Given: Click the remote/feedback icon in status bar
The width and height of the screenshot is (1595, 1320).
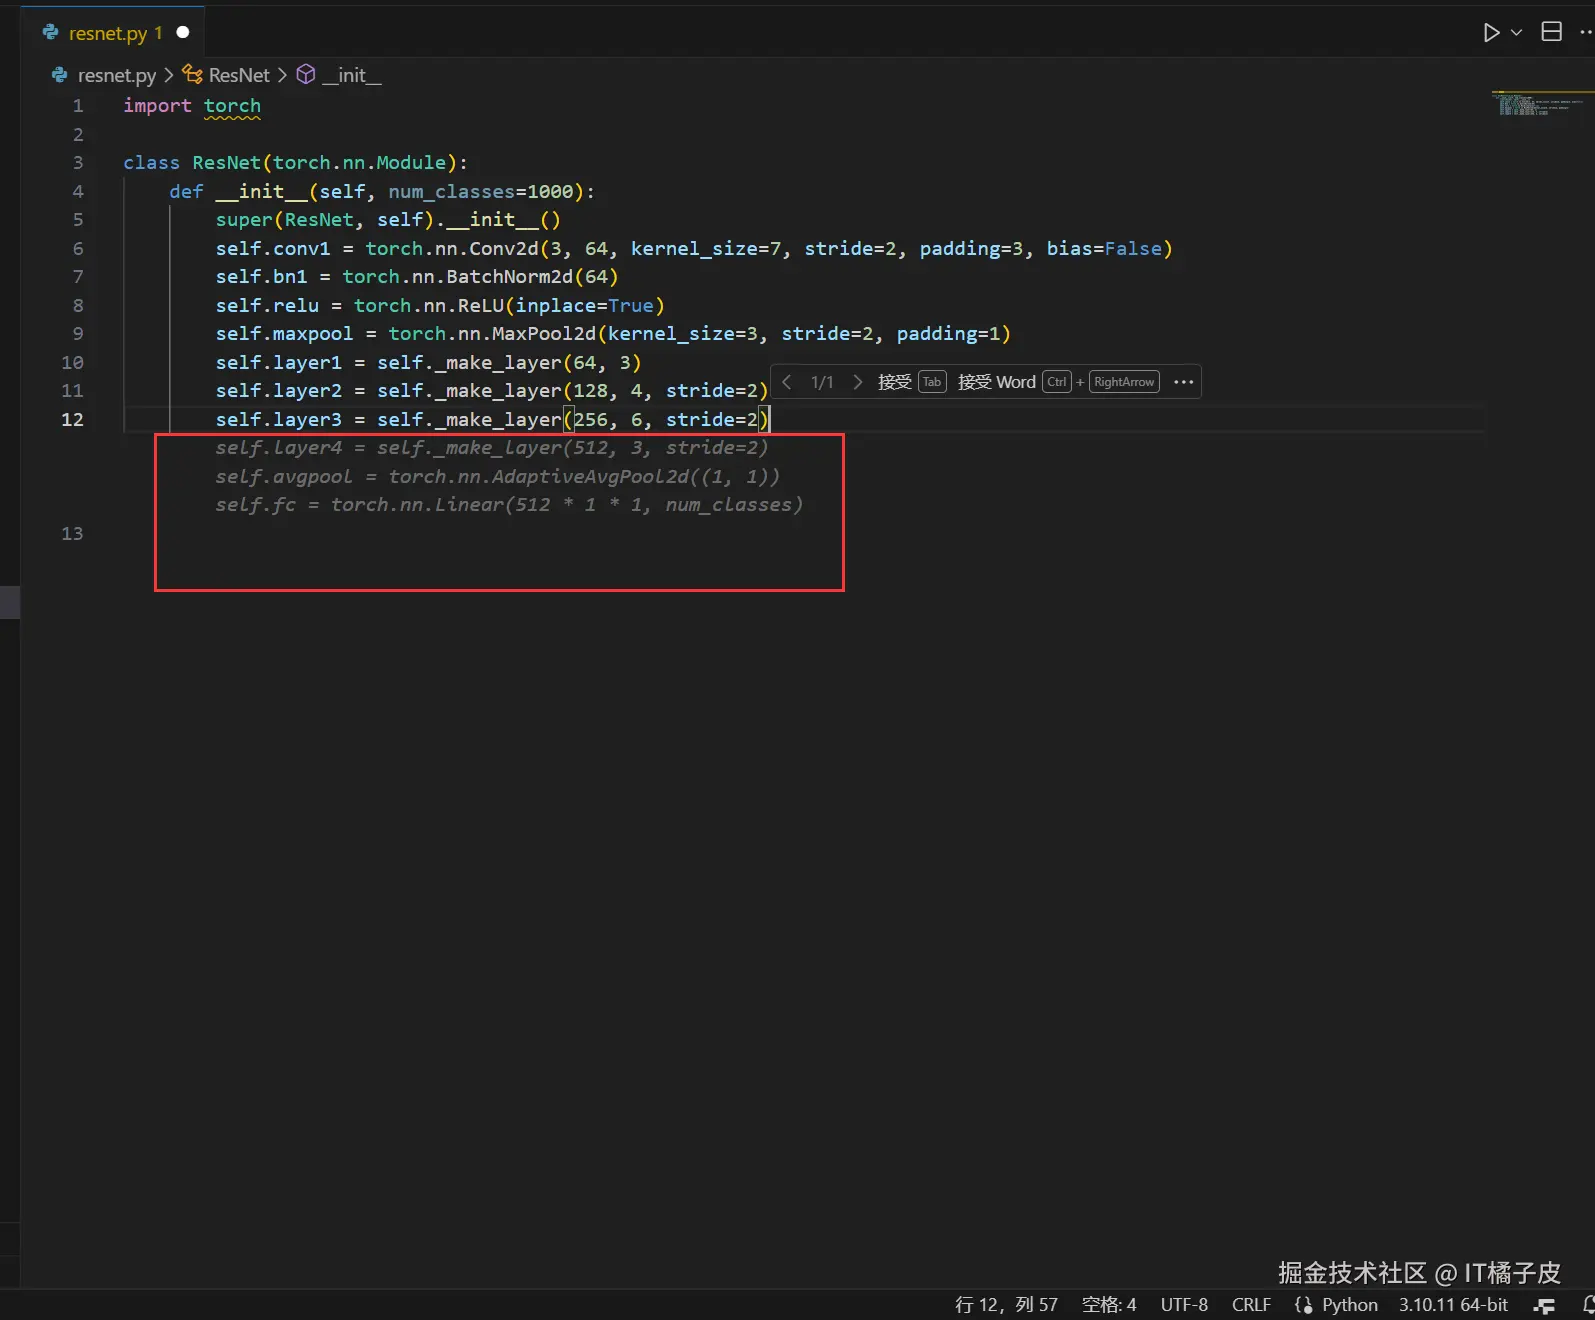Looking at the screenshot, I should pyautogui.click(x=1545, y=1306).
